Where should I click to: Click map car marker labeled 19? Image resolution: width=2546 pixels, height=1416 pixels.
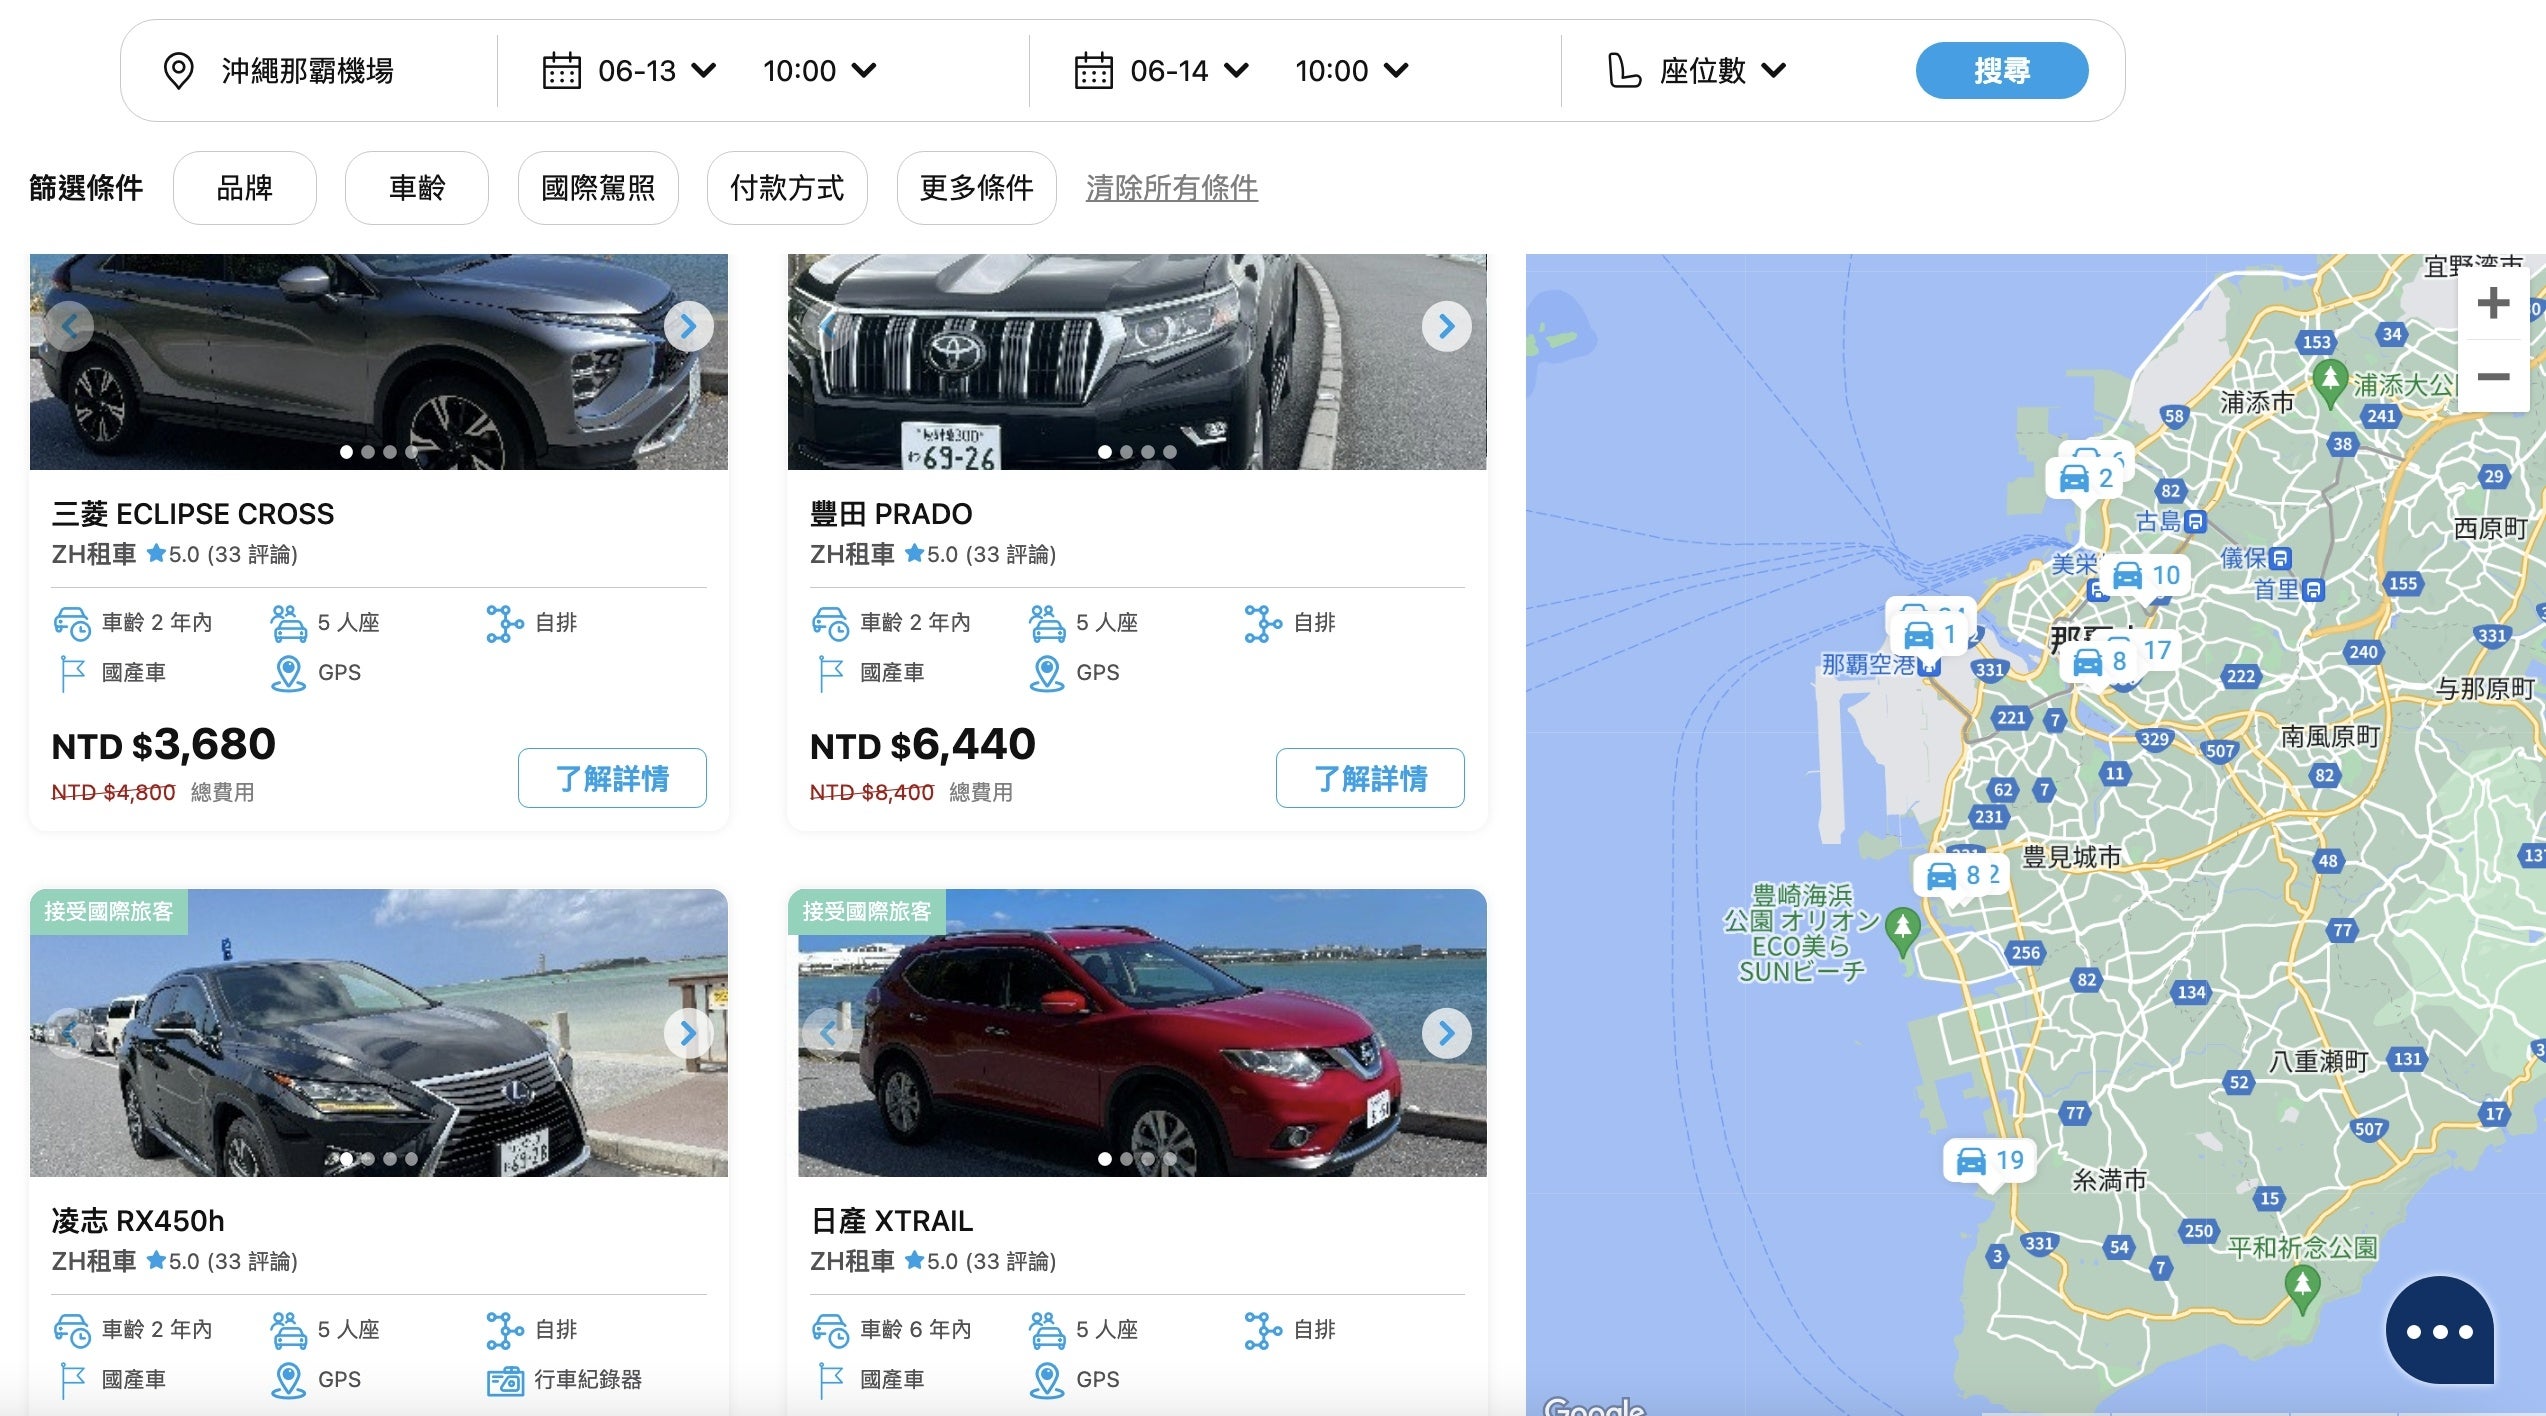(1988, 1161)
